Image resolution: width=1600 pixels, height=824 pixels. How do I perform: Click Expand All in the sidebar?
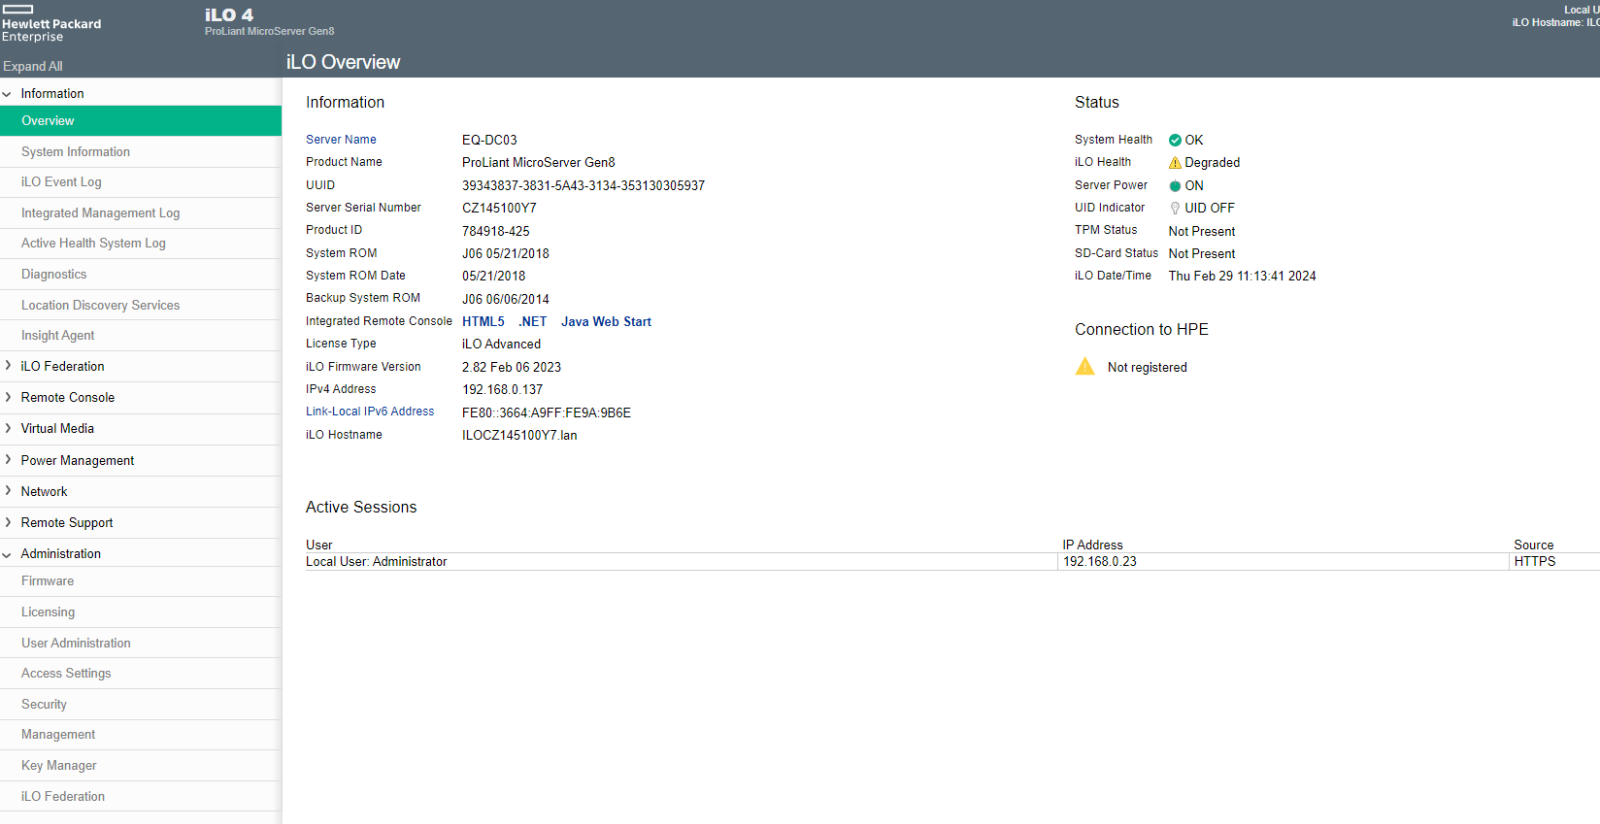point(33,66)
